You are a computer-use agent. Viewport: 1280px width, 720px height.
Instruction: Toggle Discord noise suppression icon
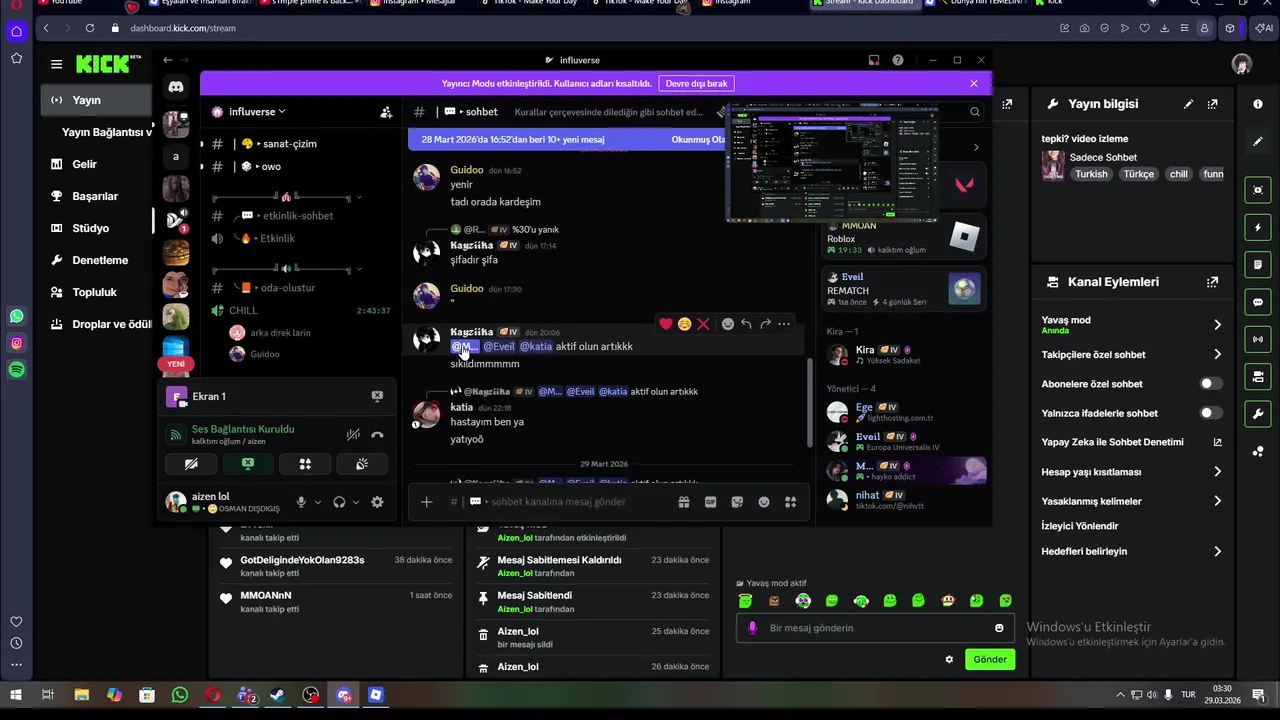tap(353, 435)
